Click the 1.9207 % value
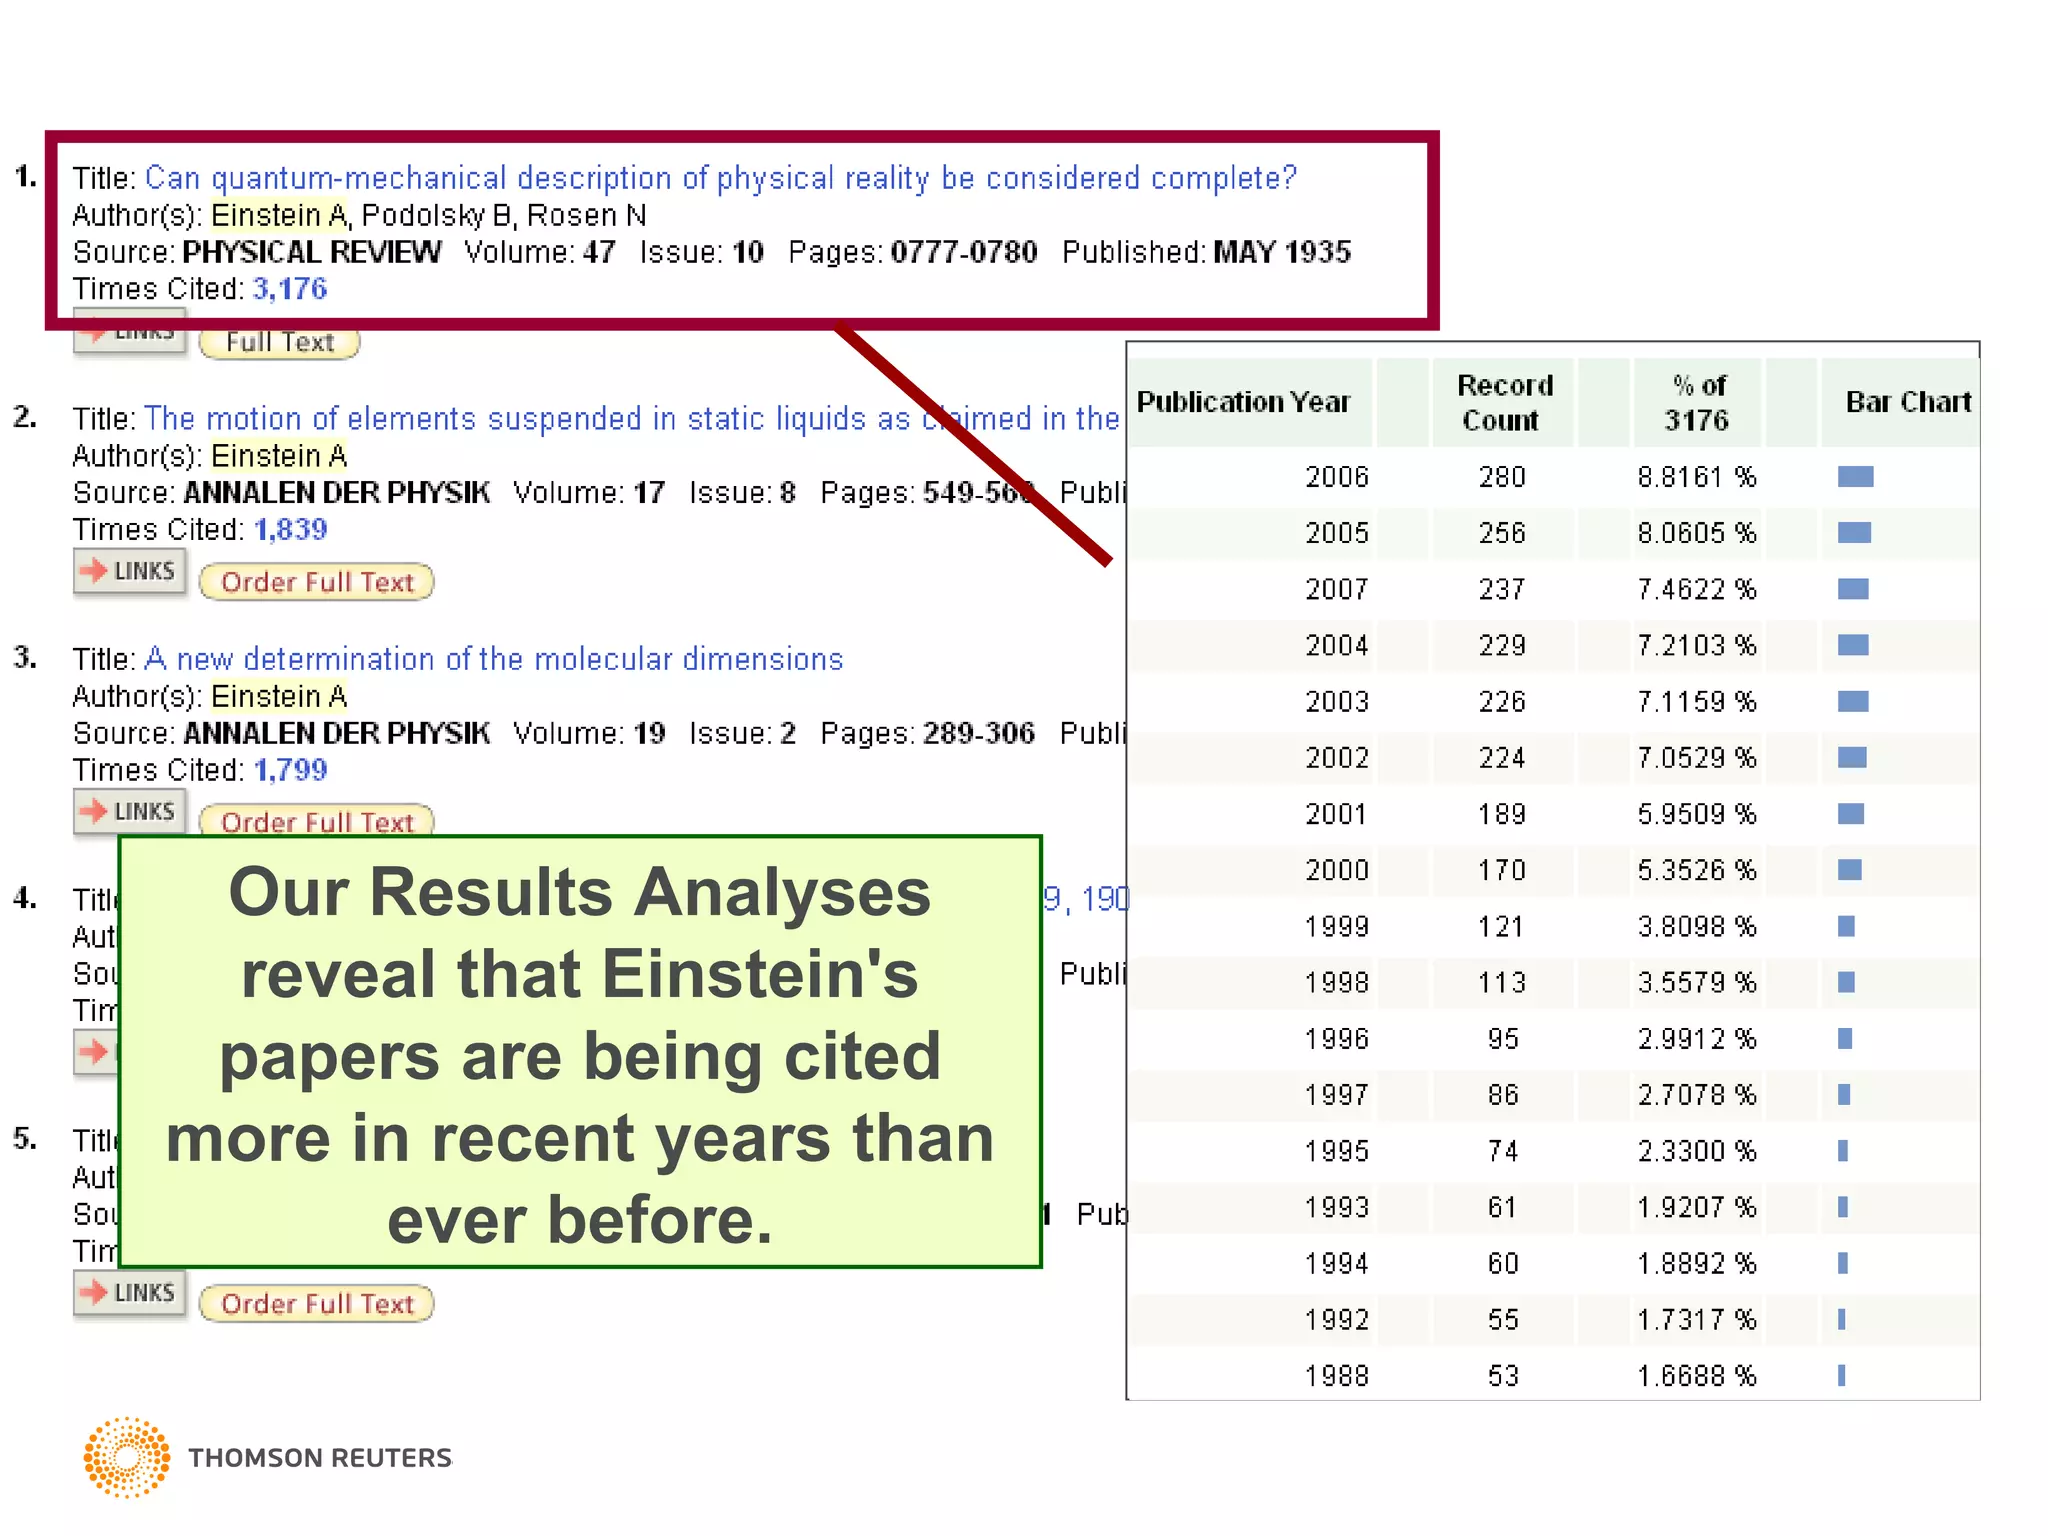The image size is (2048, 1536). point(1696,1208)
